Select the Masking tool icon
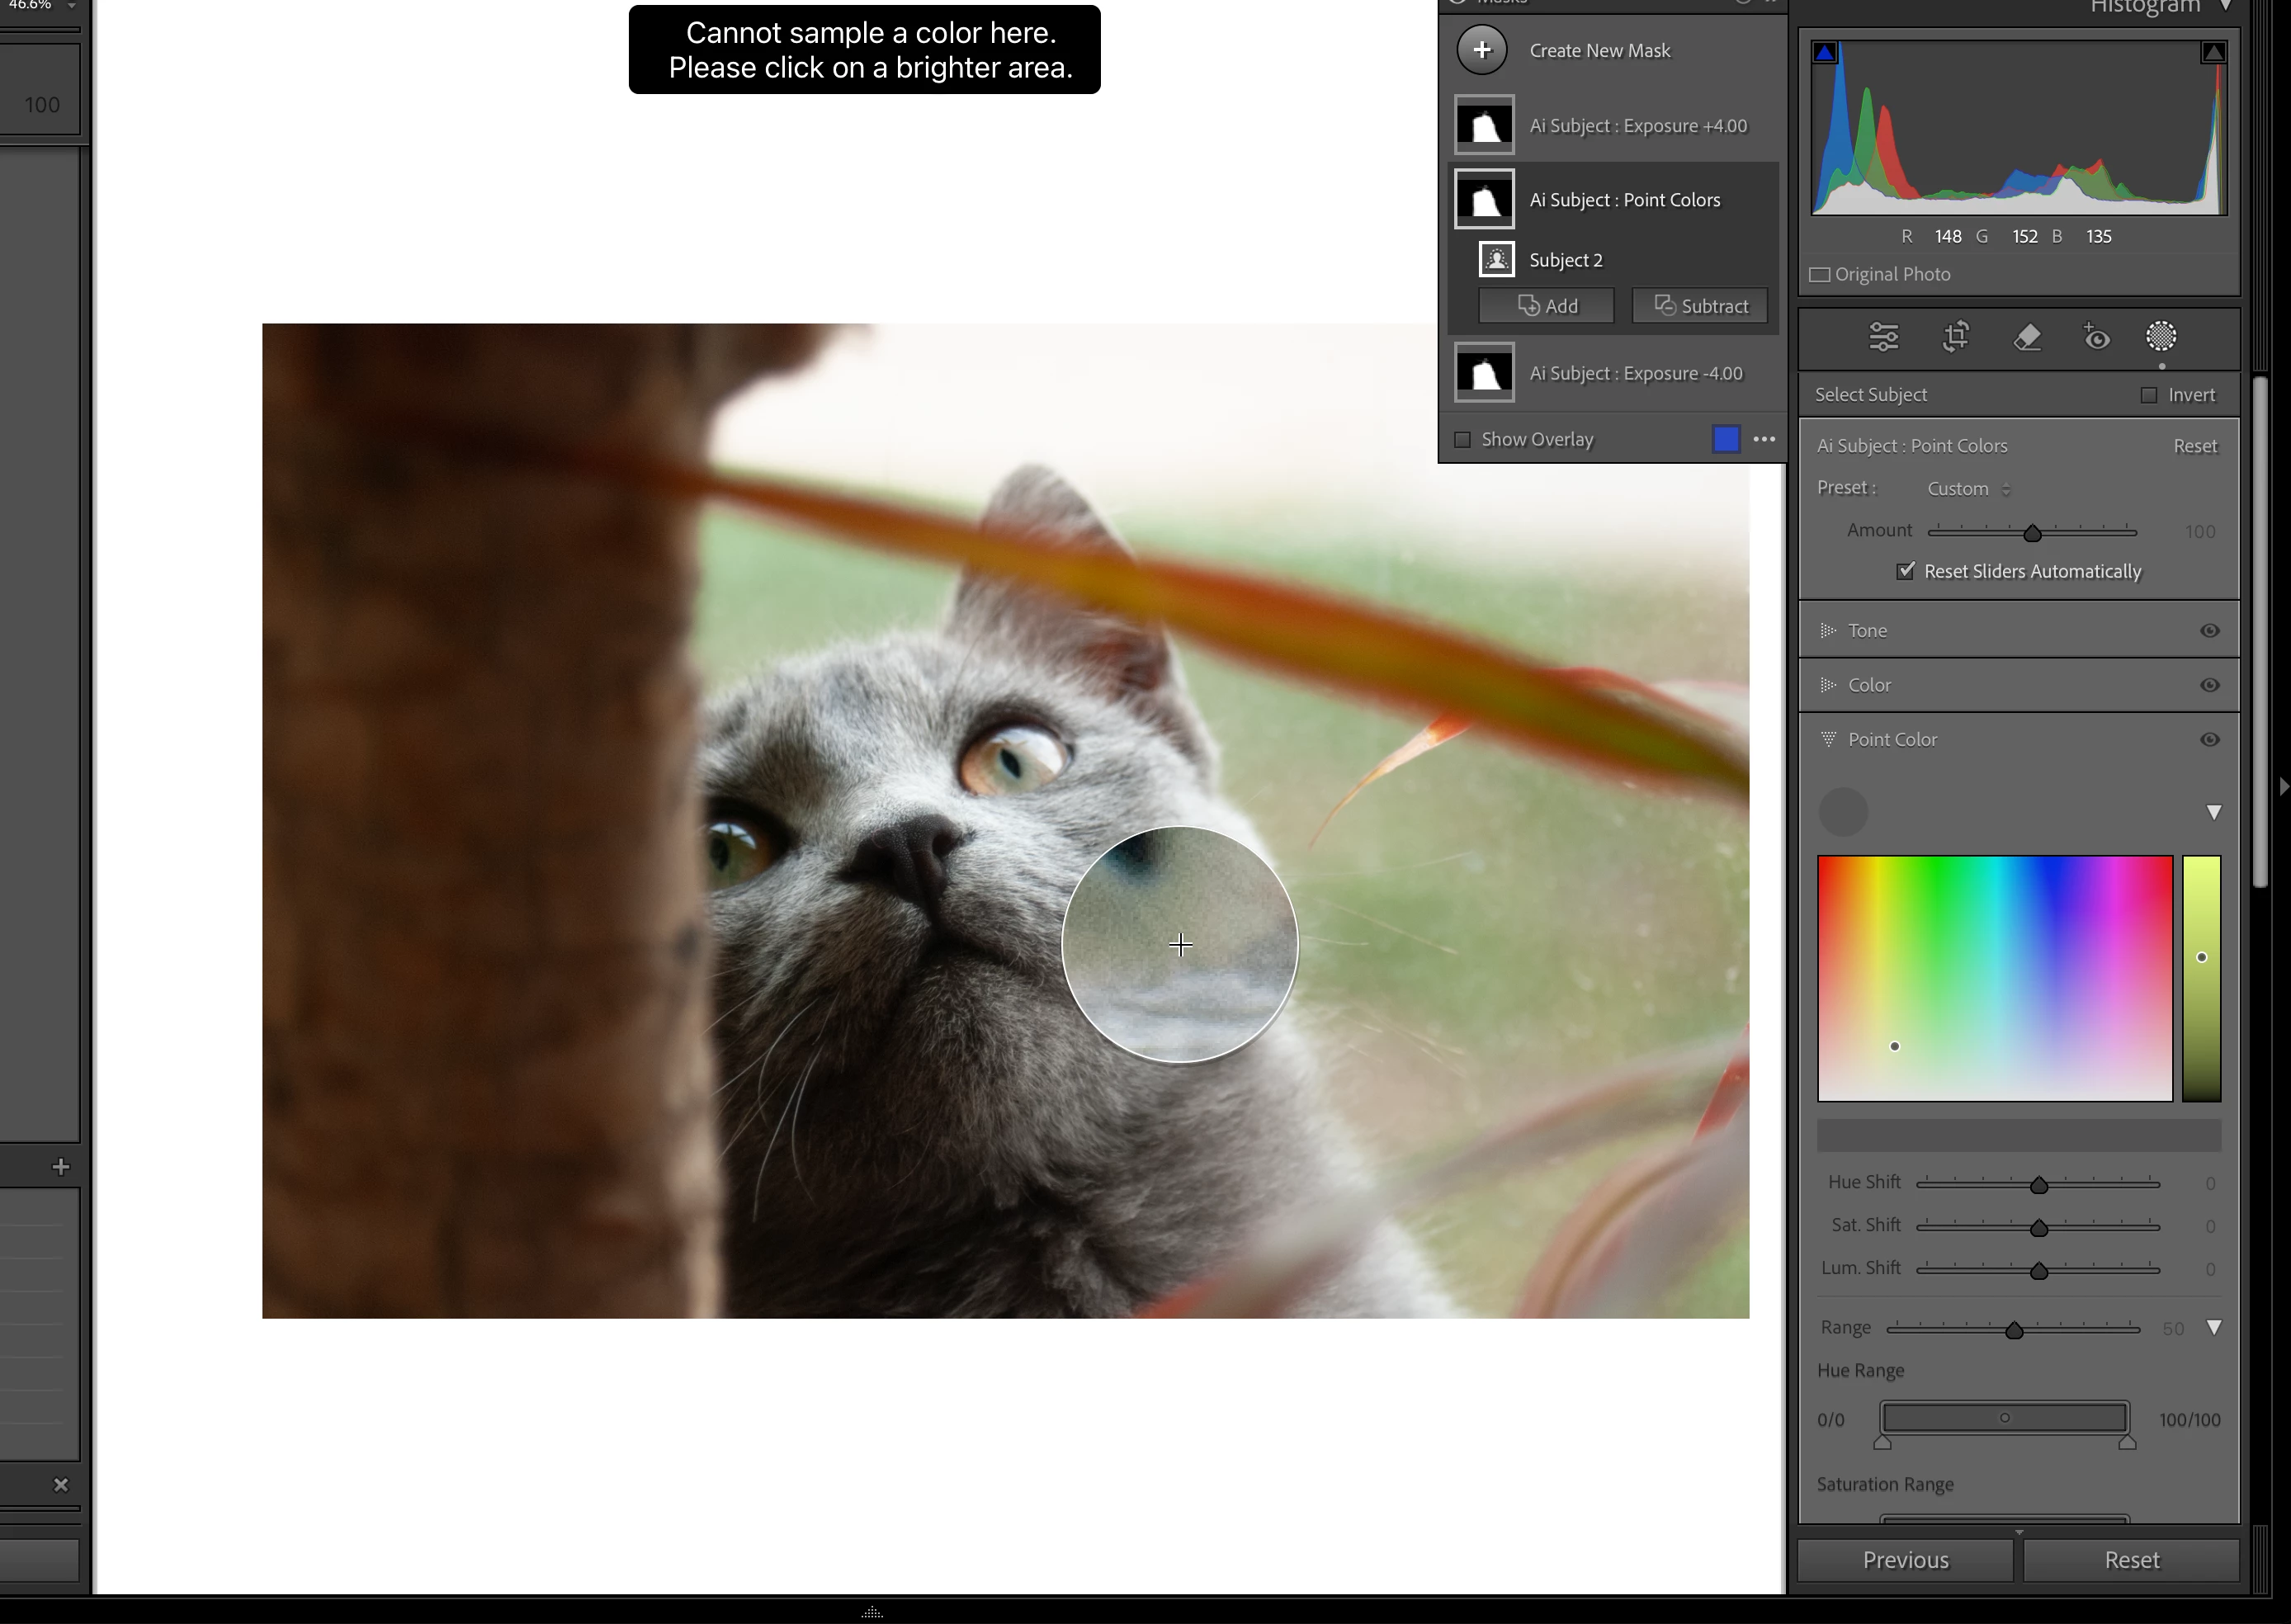 point(2161,337)
